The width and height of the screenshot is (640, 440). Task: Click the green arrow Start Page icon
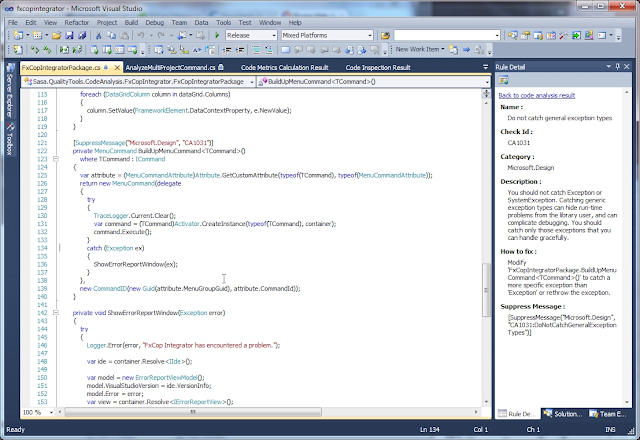576,36
